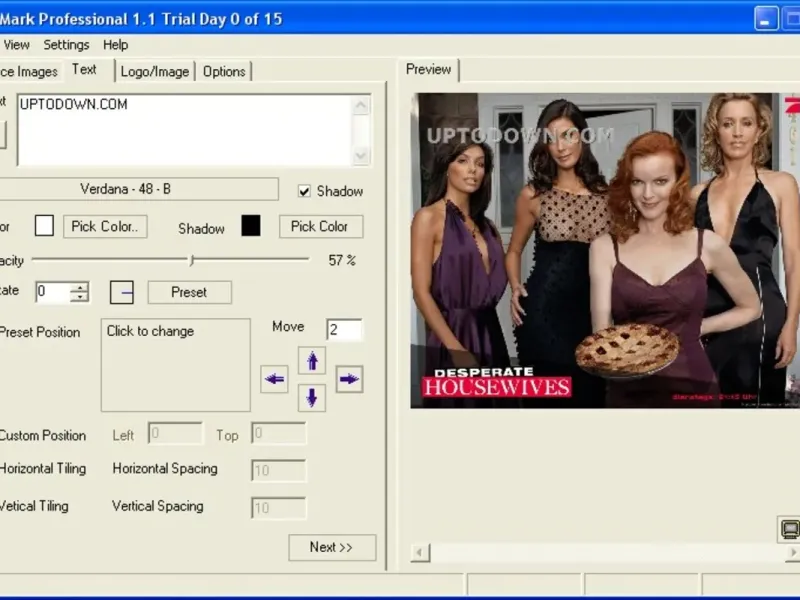800x600 pixels.
Task: Click the move down arrow
Action: click(312, 397)
